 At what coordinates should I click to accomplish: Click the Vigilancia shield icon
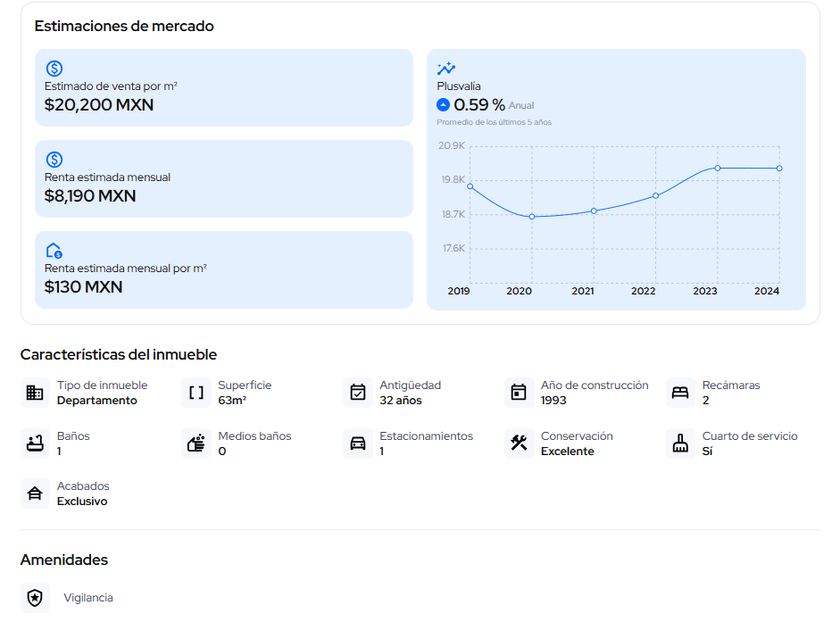(35, 598)
